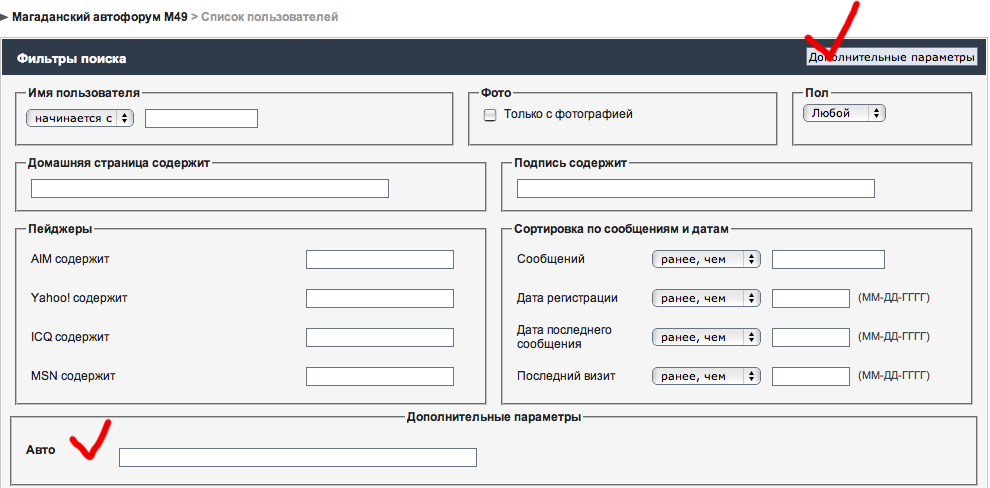Open the Последний визит comparison dropdown
This screenshot has height=488, width=990.
coord(706,377)
